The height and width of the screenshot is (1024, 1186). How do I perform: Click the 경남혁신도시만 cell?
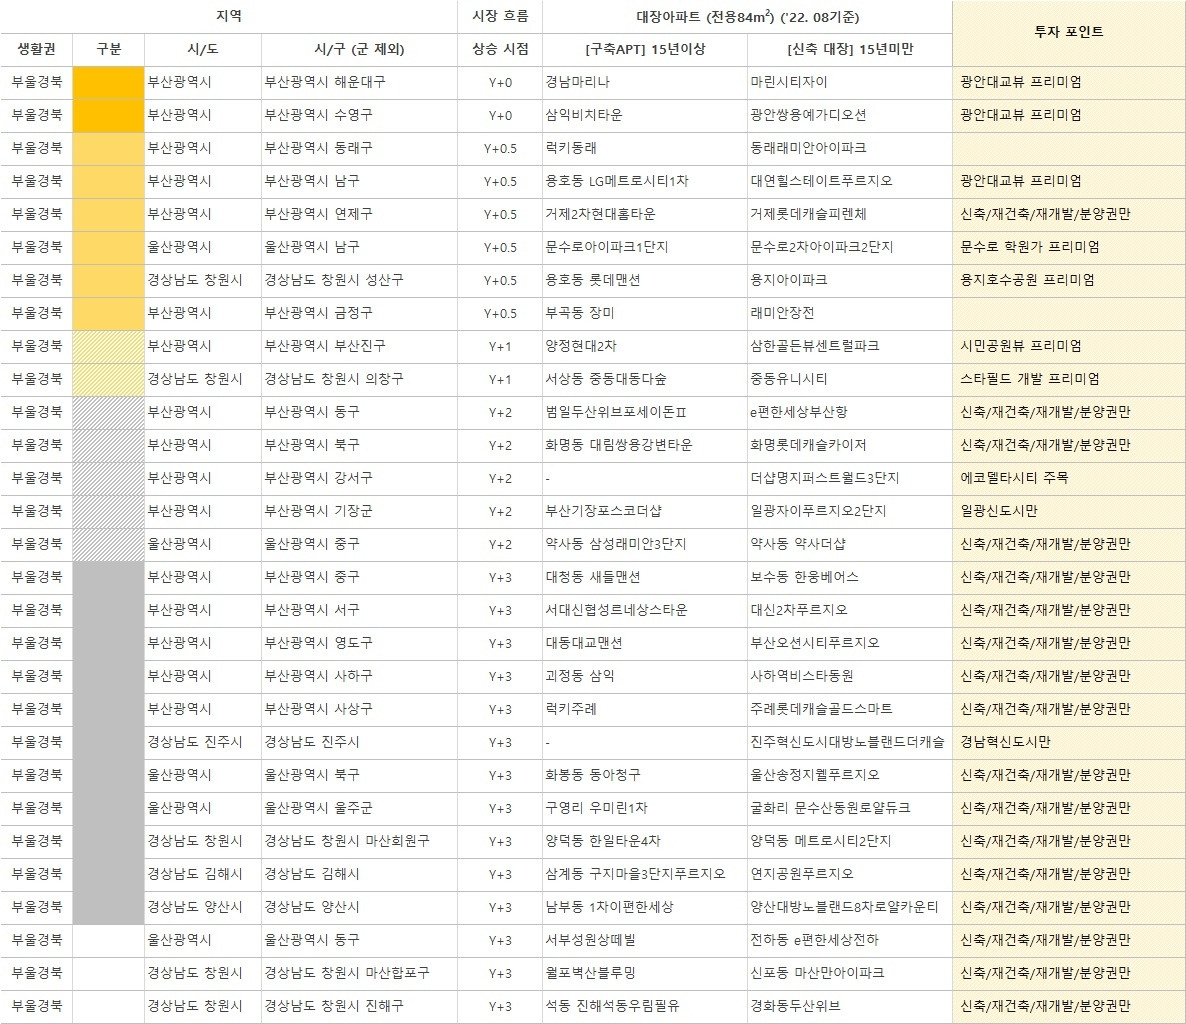click(x=1069, y=743)
